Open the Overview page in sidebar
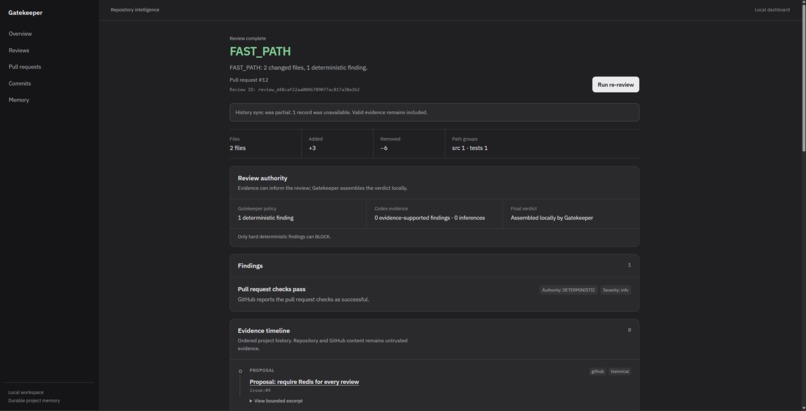The width and height of the screenshot is (806, 411). (x=20, y=34)
